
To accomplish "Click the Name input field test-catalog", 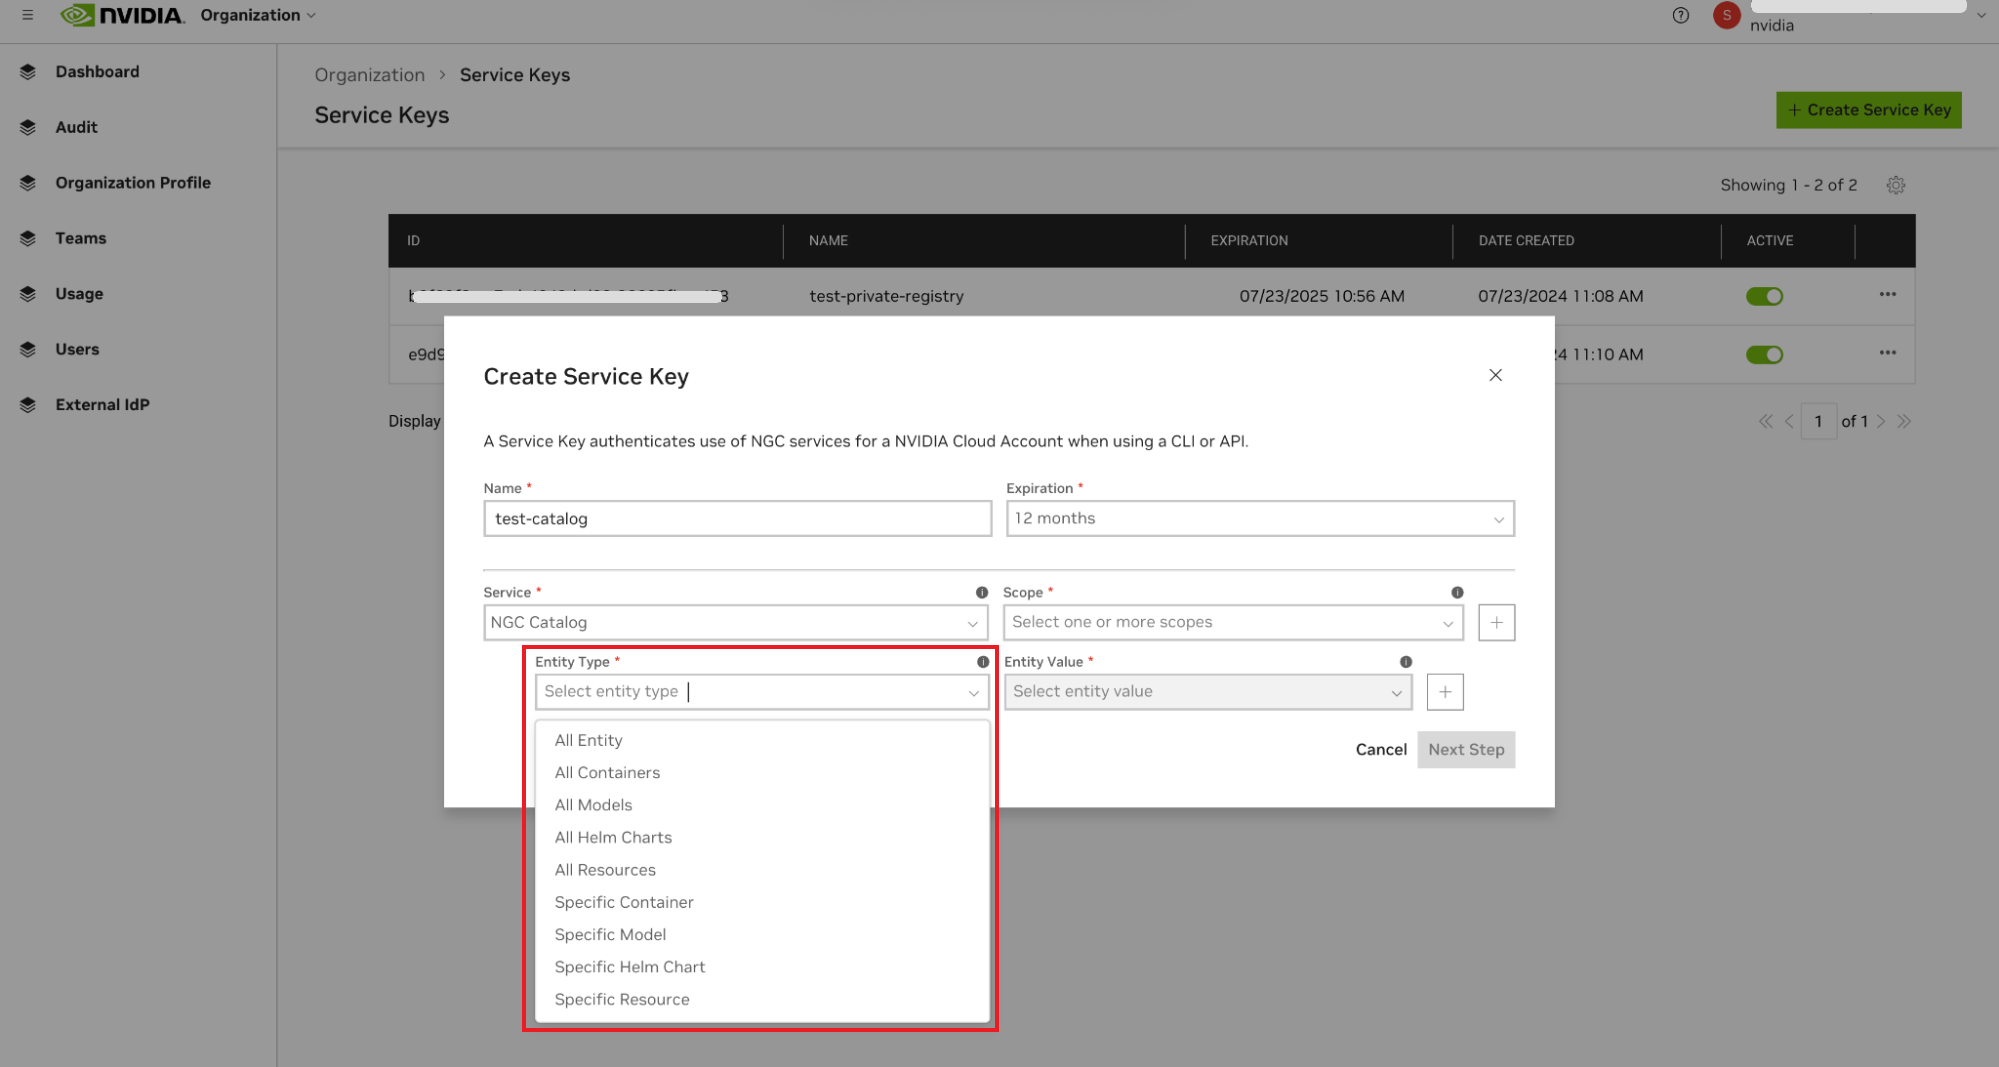I will click(737, 518).
